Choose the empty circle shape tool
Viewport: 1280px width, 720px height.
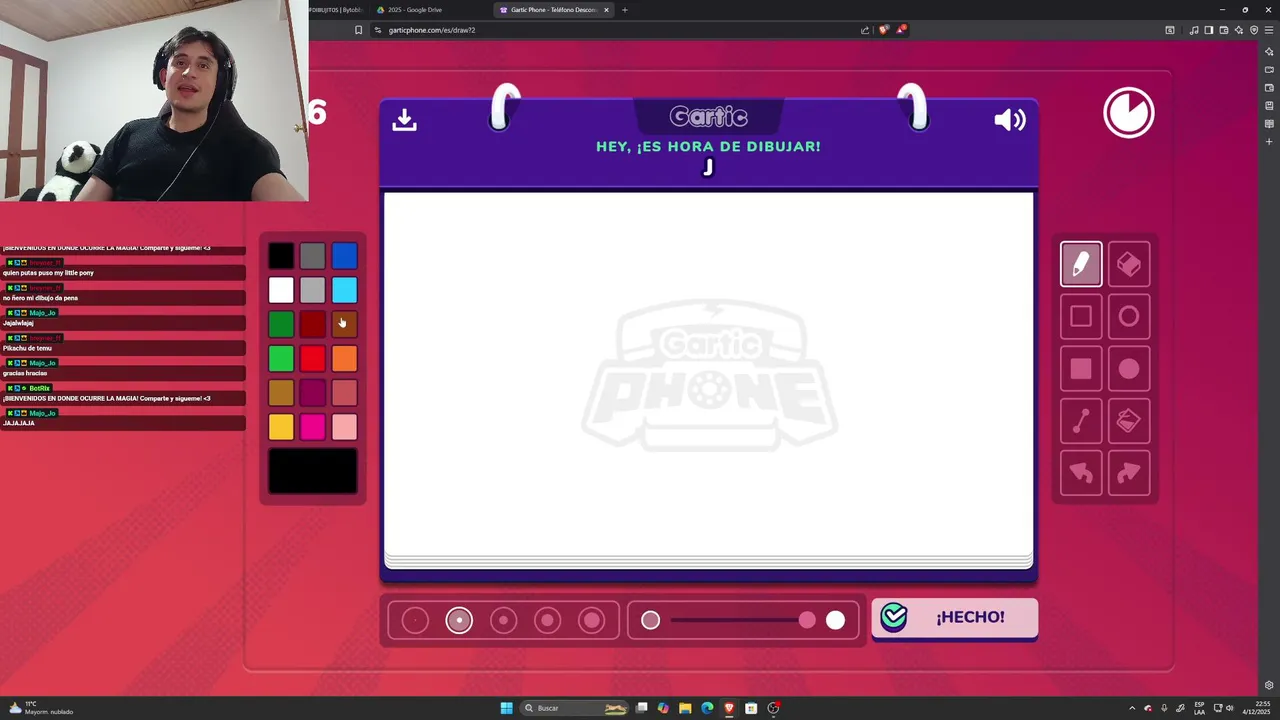(1129, 317)
